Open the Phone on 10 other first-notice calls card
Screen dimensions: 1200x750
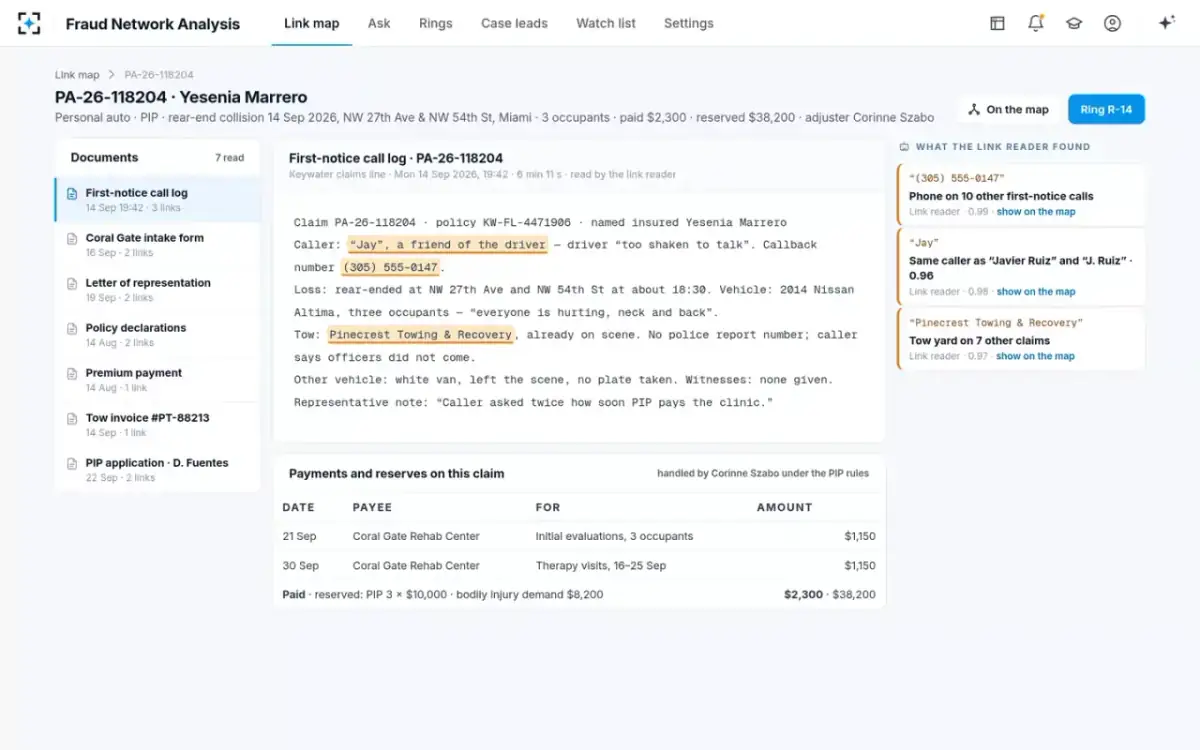tap(1021, 195)
